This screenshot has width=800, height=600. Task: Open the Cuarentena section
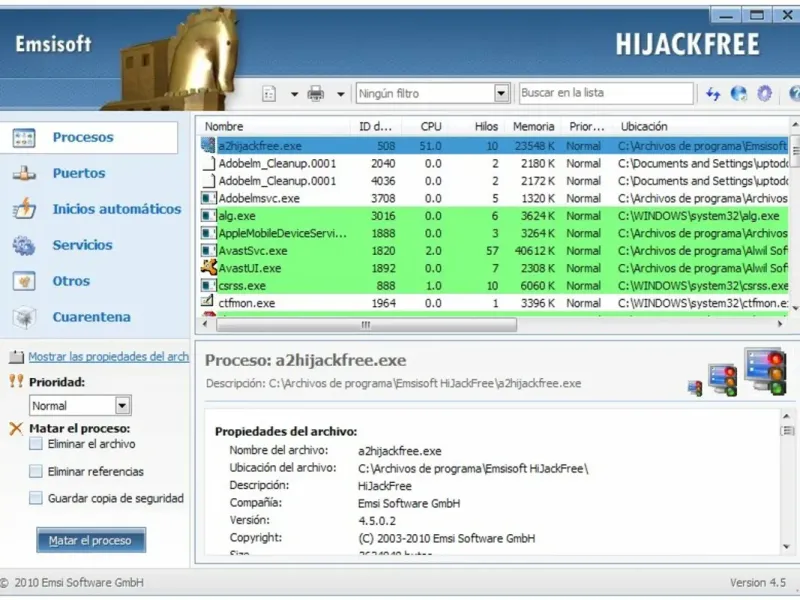[91, 317]
